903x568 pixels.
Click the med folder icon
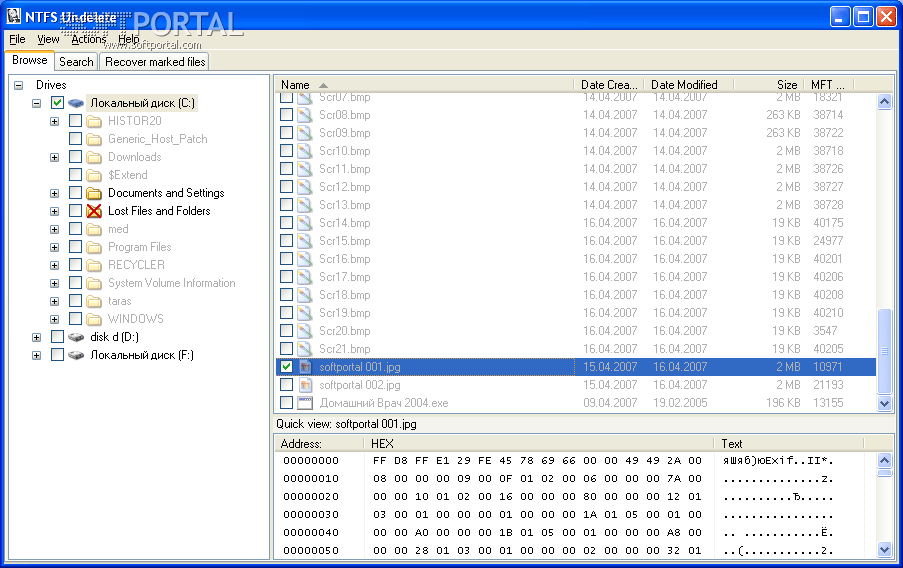tap(94, 229)
